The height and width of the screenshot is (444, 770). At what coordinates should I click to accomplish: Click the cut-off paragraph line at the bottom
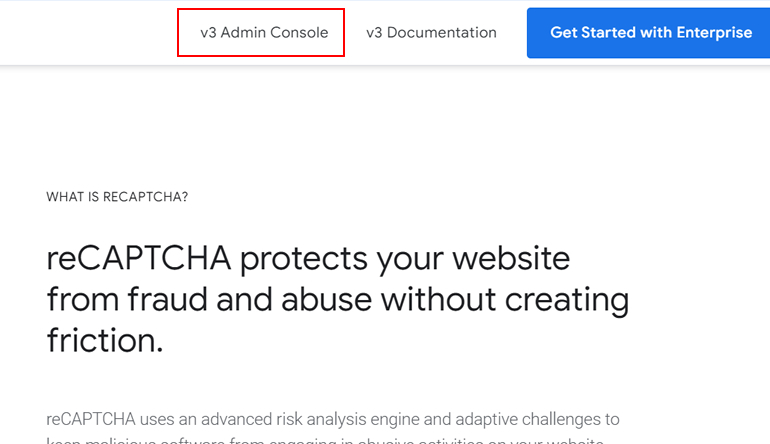click(x=325, y=440)
